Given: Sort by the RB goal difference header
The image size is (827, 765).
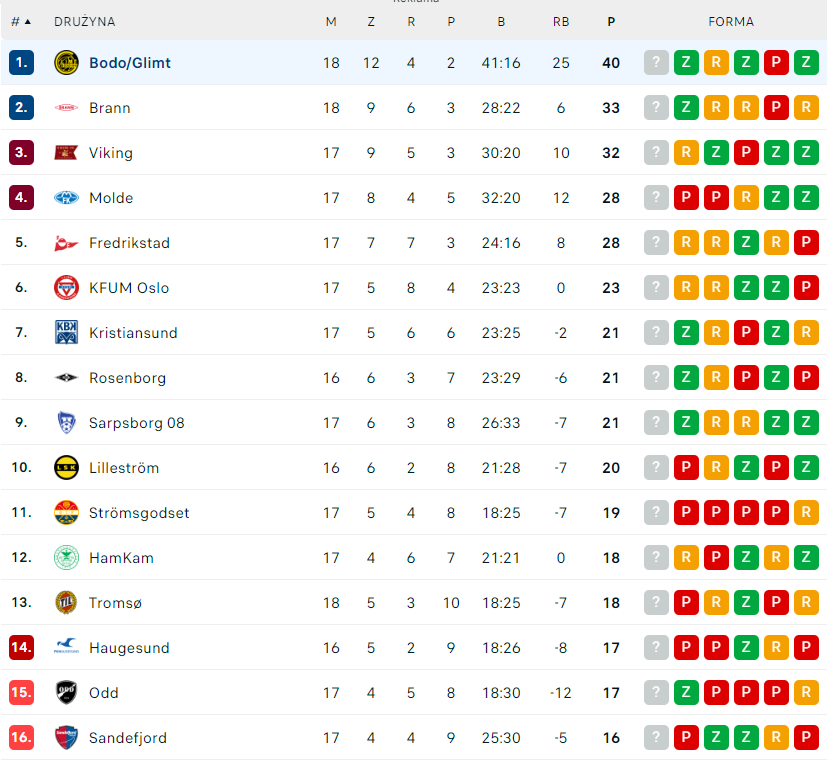Looking at the screenshot, I should [x=561, y=21].
